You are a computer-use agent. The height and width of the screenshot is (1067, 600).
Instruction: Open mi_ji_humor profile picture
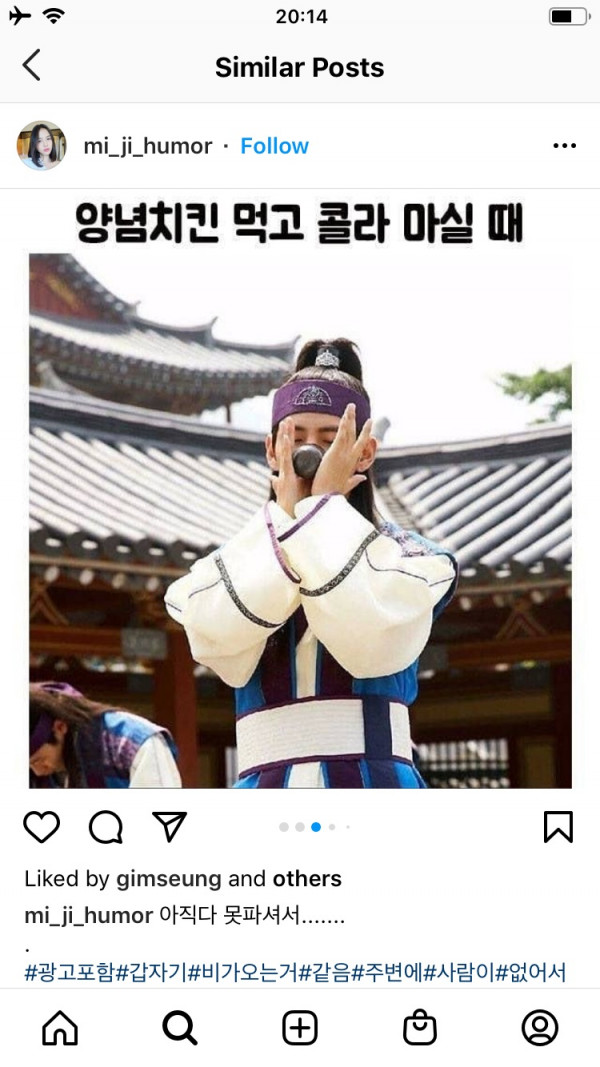pos(41,146)
